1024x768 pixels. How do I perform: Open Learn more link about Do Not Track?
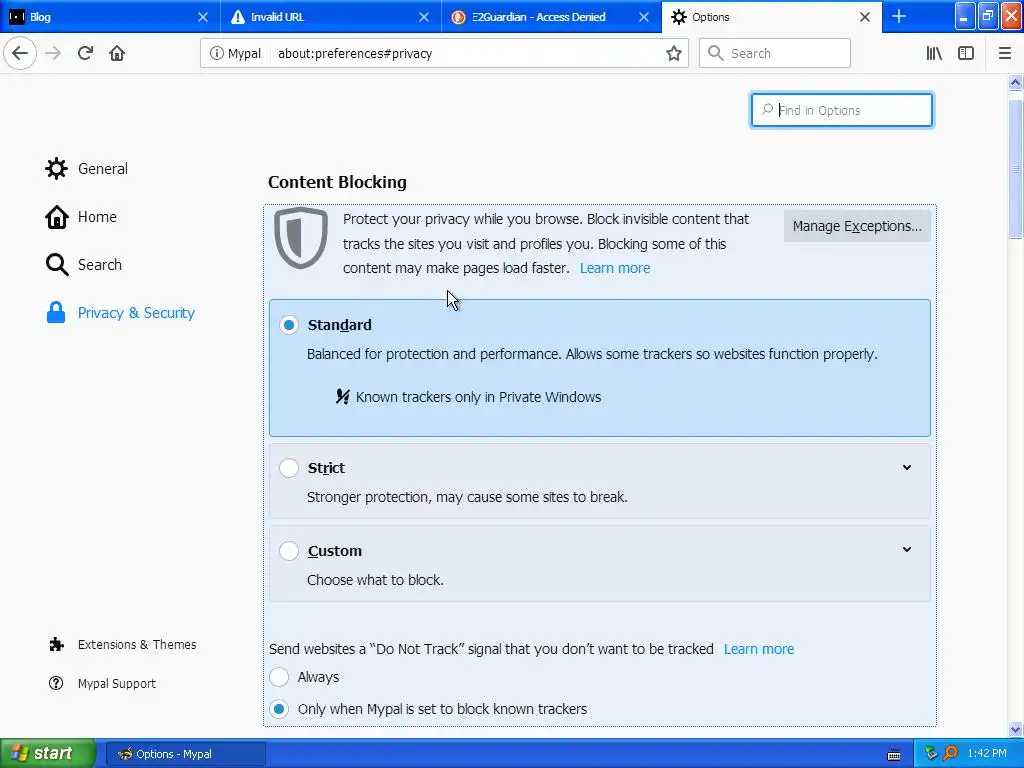tap(759, 649)
